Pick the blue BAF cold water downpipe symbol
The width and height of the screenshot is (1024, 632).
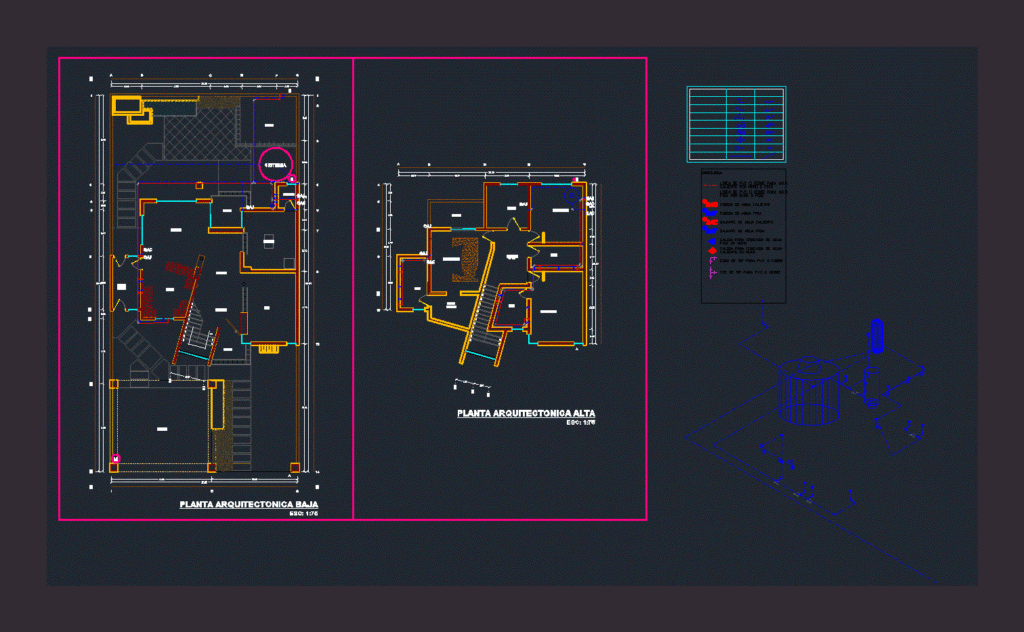709,230
